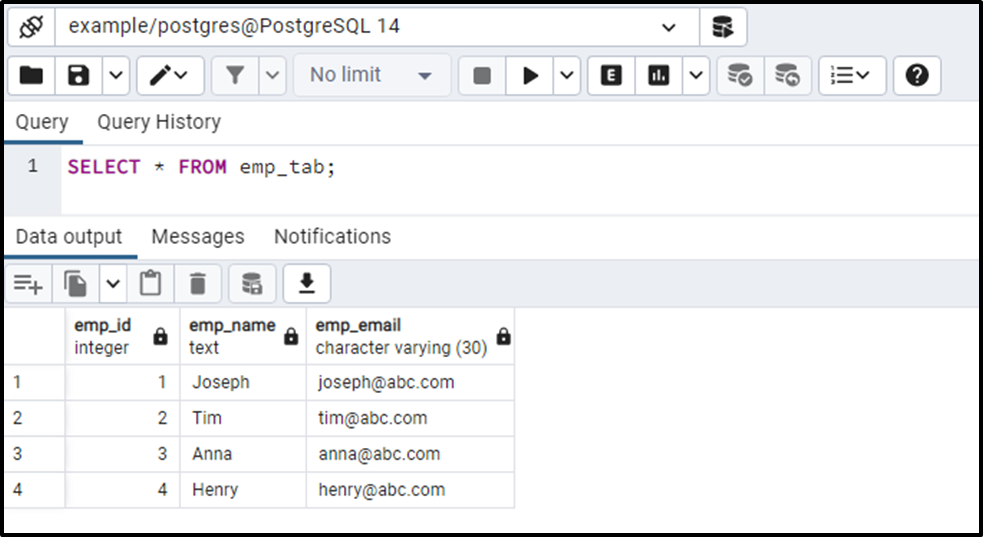Expand the save options arrow
This screenshot has height=537, width=983.
pyautogui.click(x=116, y=76)
